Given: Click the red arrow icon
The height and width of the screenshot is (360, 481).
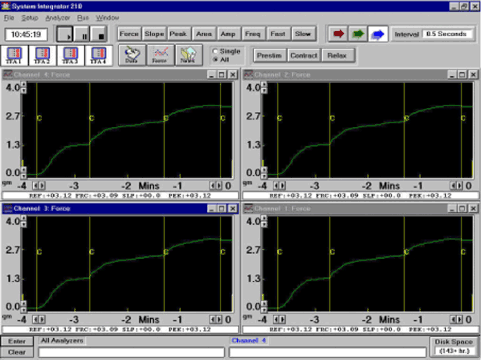Looking at the screenshot, I should pyautogui.click(x=338, y=34).
